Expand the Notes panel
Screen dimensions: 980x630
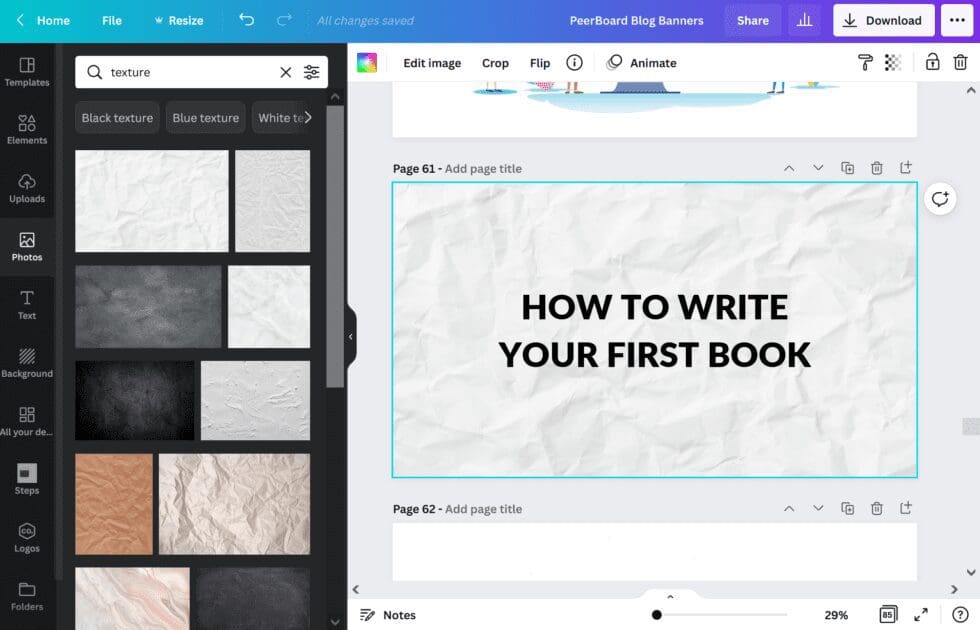pos(388,615)
